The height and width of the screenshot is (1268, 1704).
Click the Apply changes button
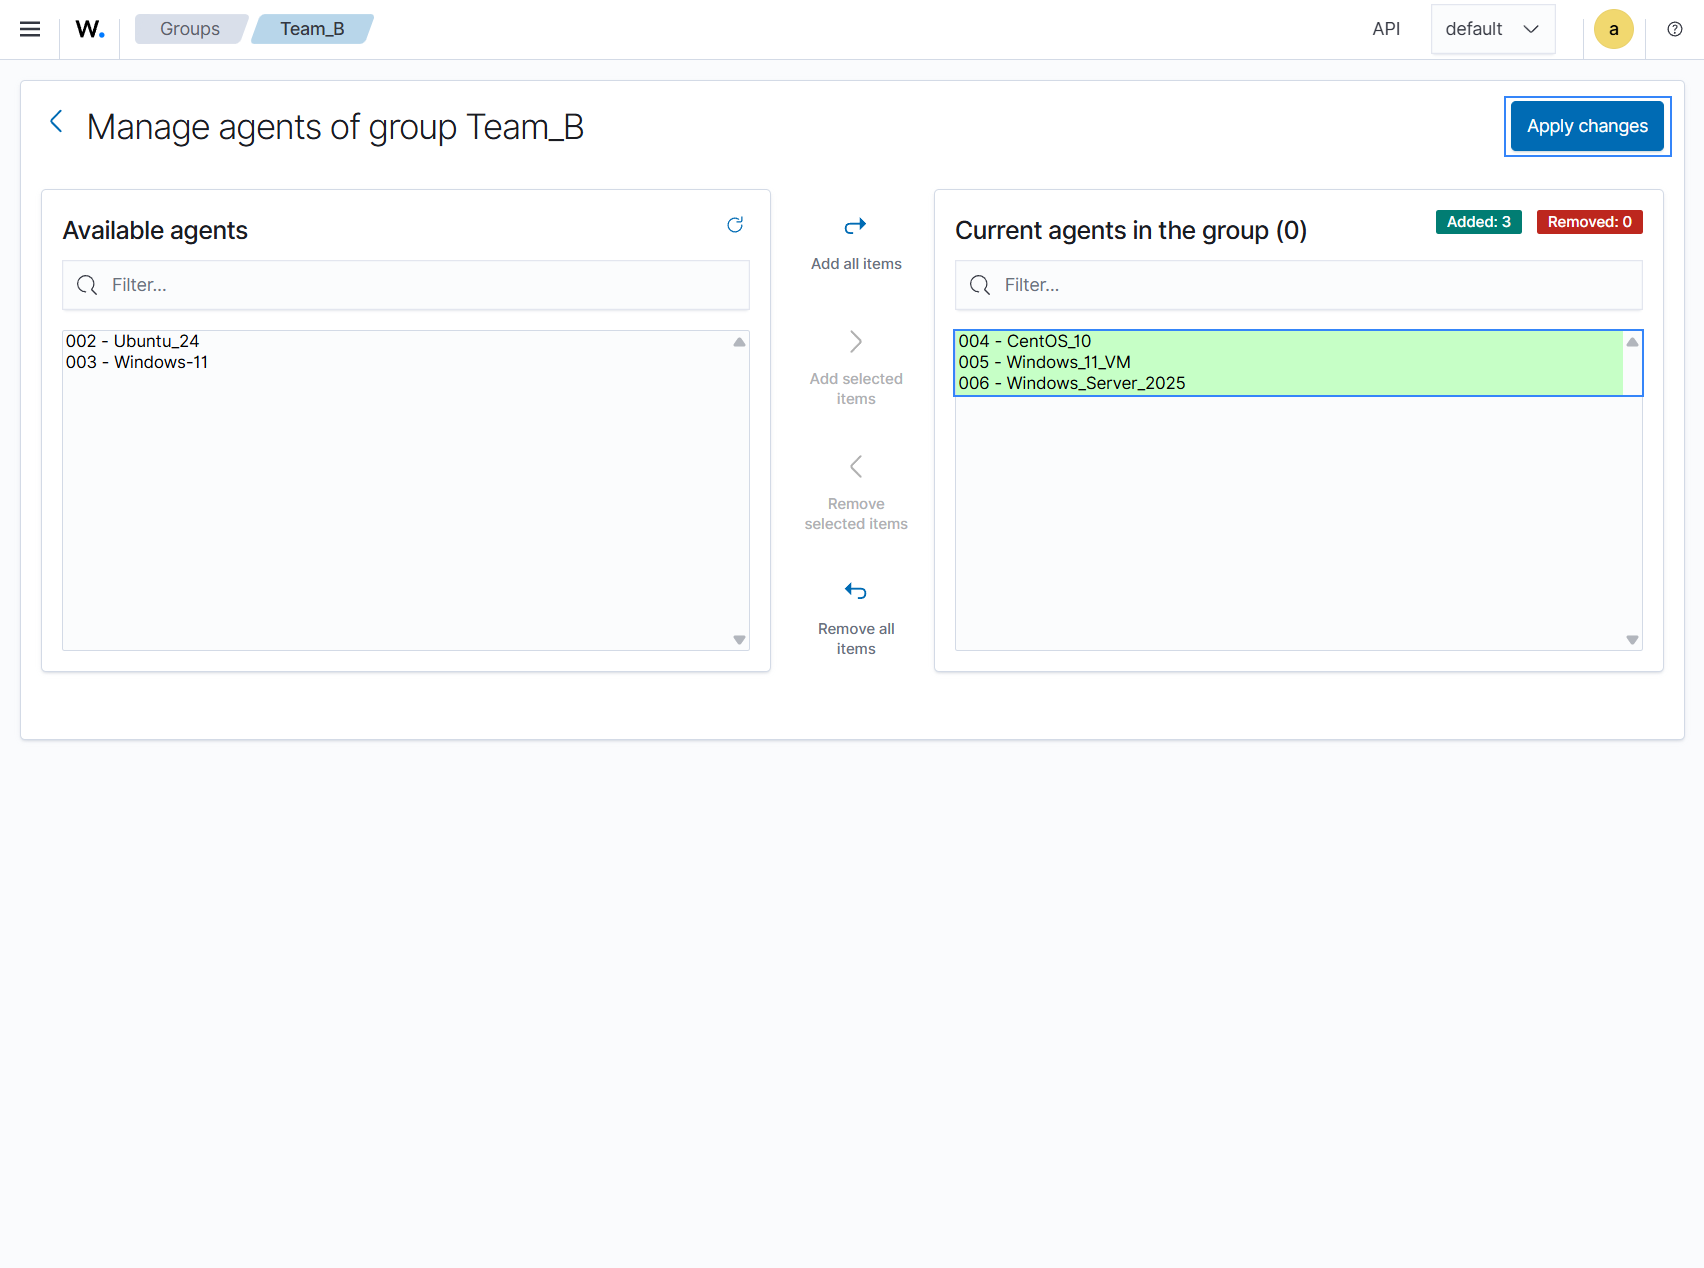tap(1586, 126)
